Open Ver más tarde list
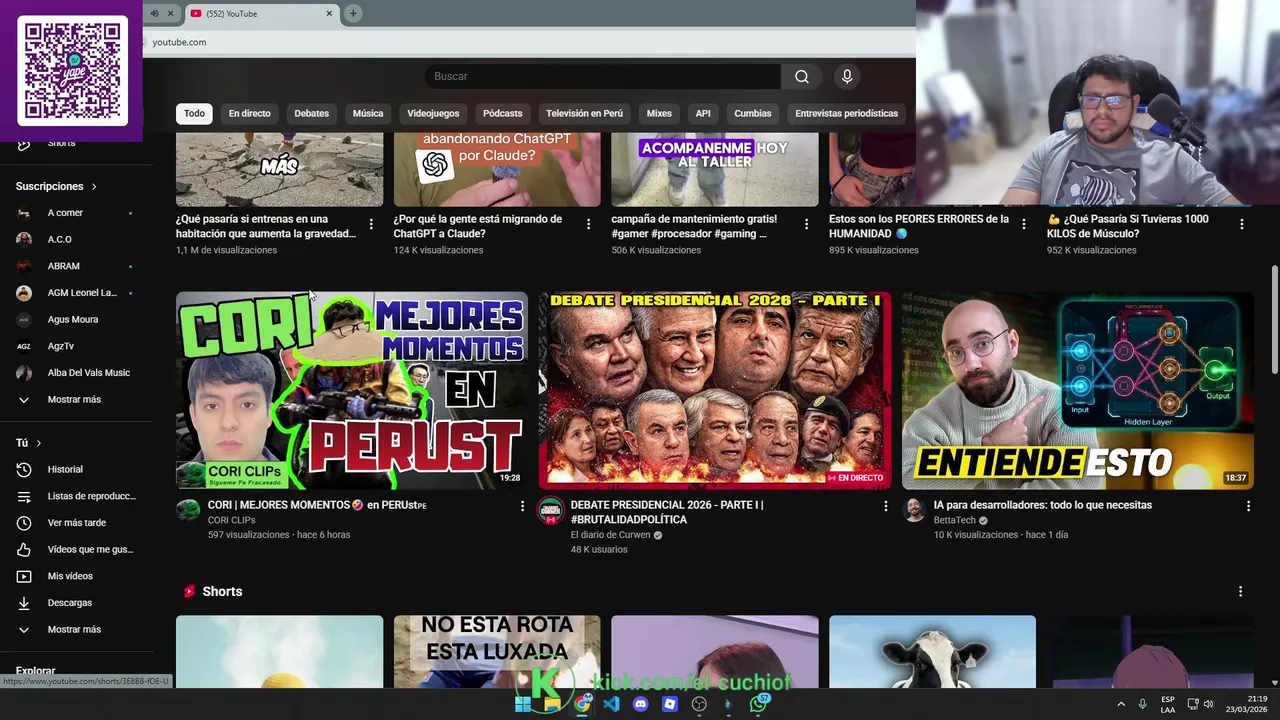Screen dimensions: 1280x720 [76, 523]
